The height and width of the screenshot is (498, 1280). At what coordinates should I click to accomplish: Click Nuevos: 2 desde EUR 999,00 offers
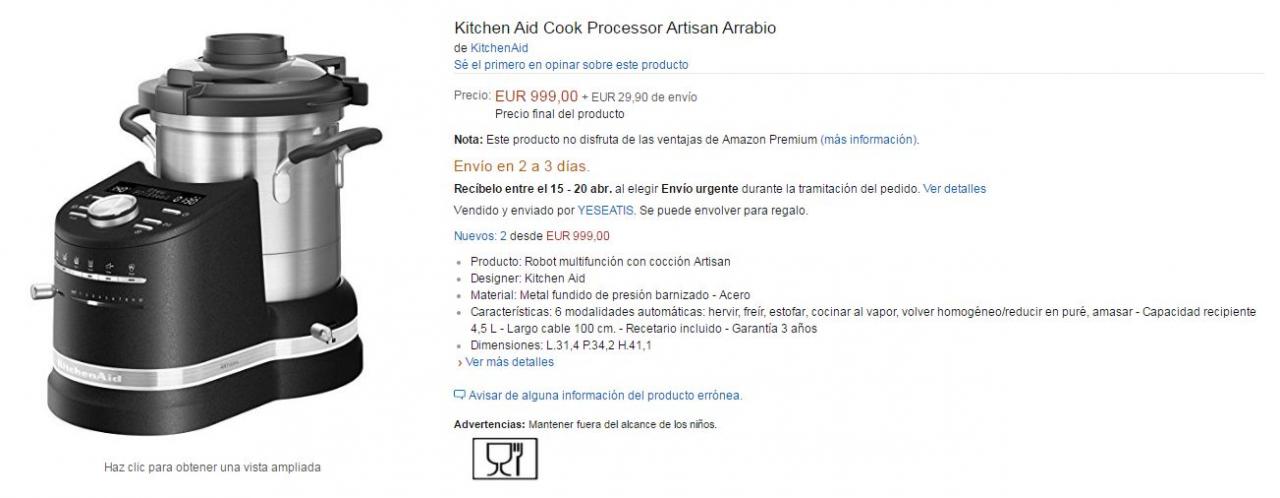(531, 237)
